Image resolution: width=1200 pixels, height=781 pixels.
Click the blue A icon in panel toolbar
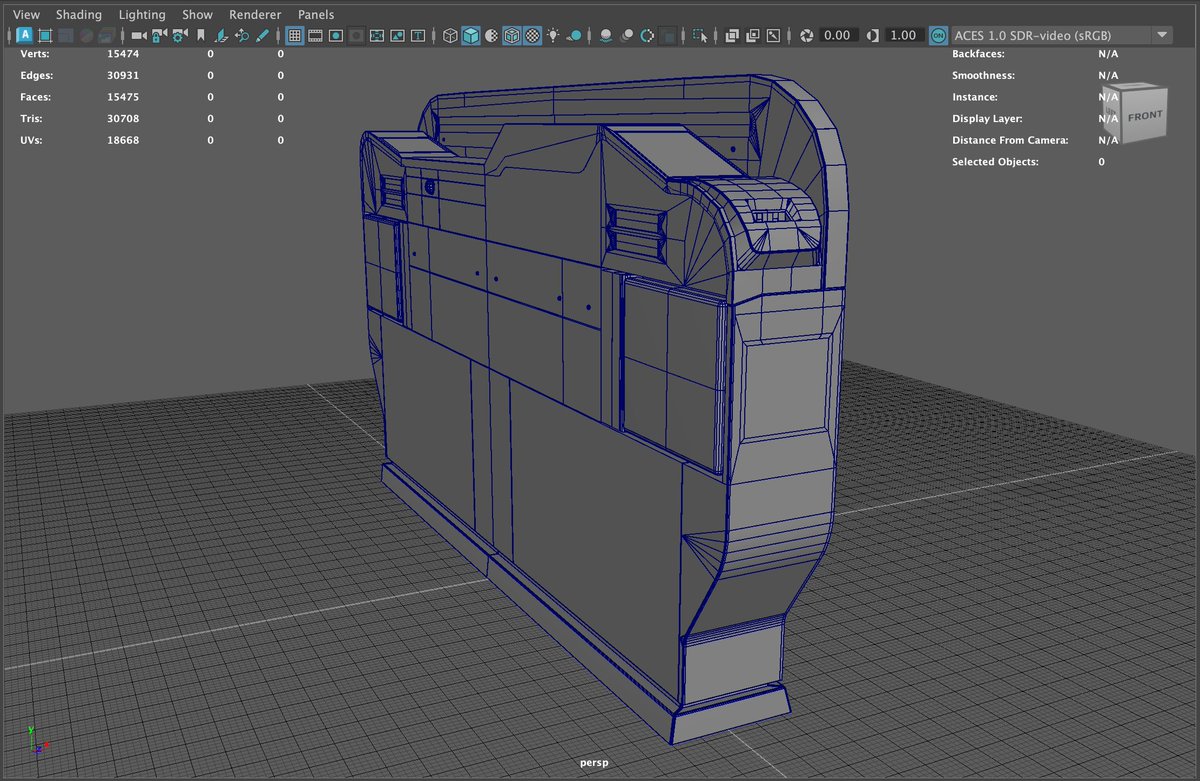pos(25,35)
